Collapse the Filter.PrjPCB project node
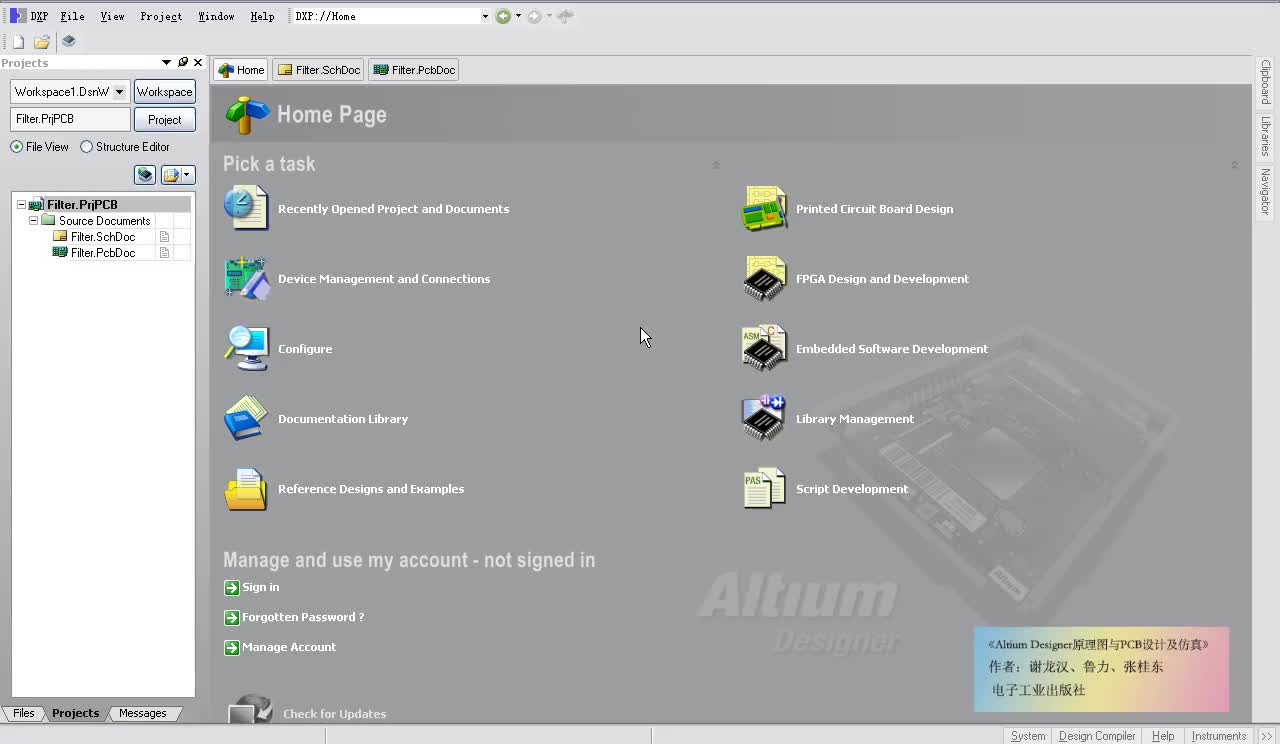1280x744 pixels. 21,205
